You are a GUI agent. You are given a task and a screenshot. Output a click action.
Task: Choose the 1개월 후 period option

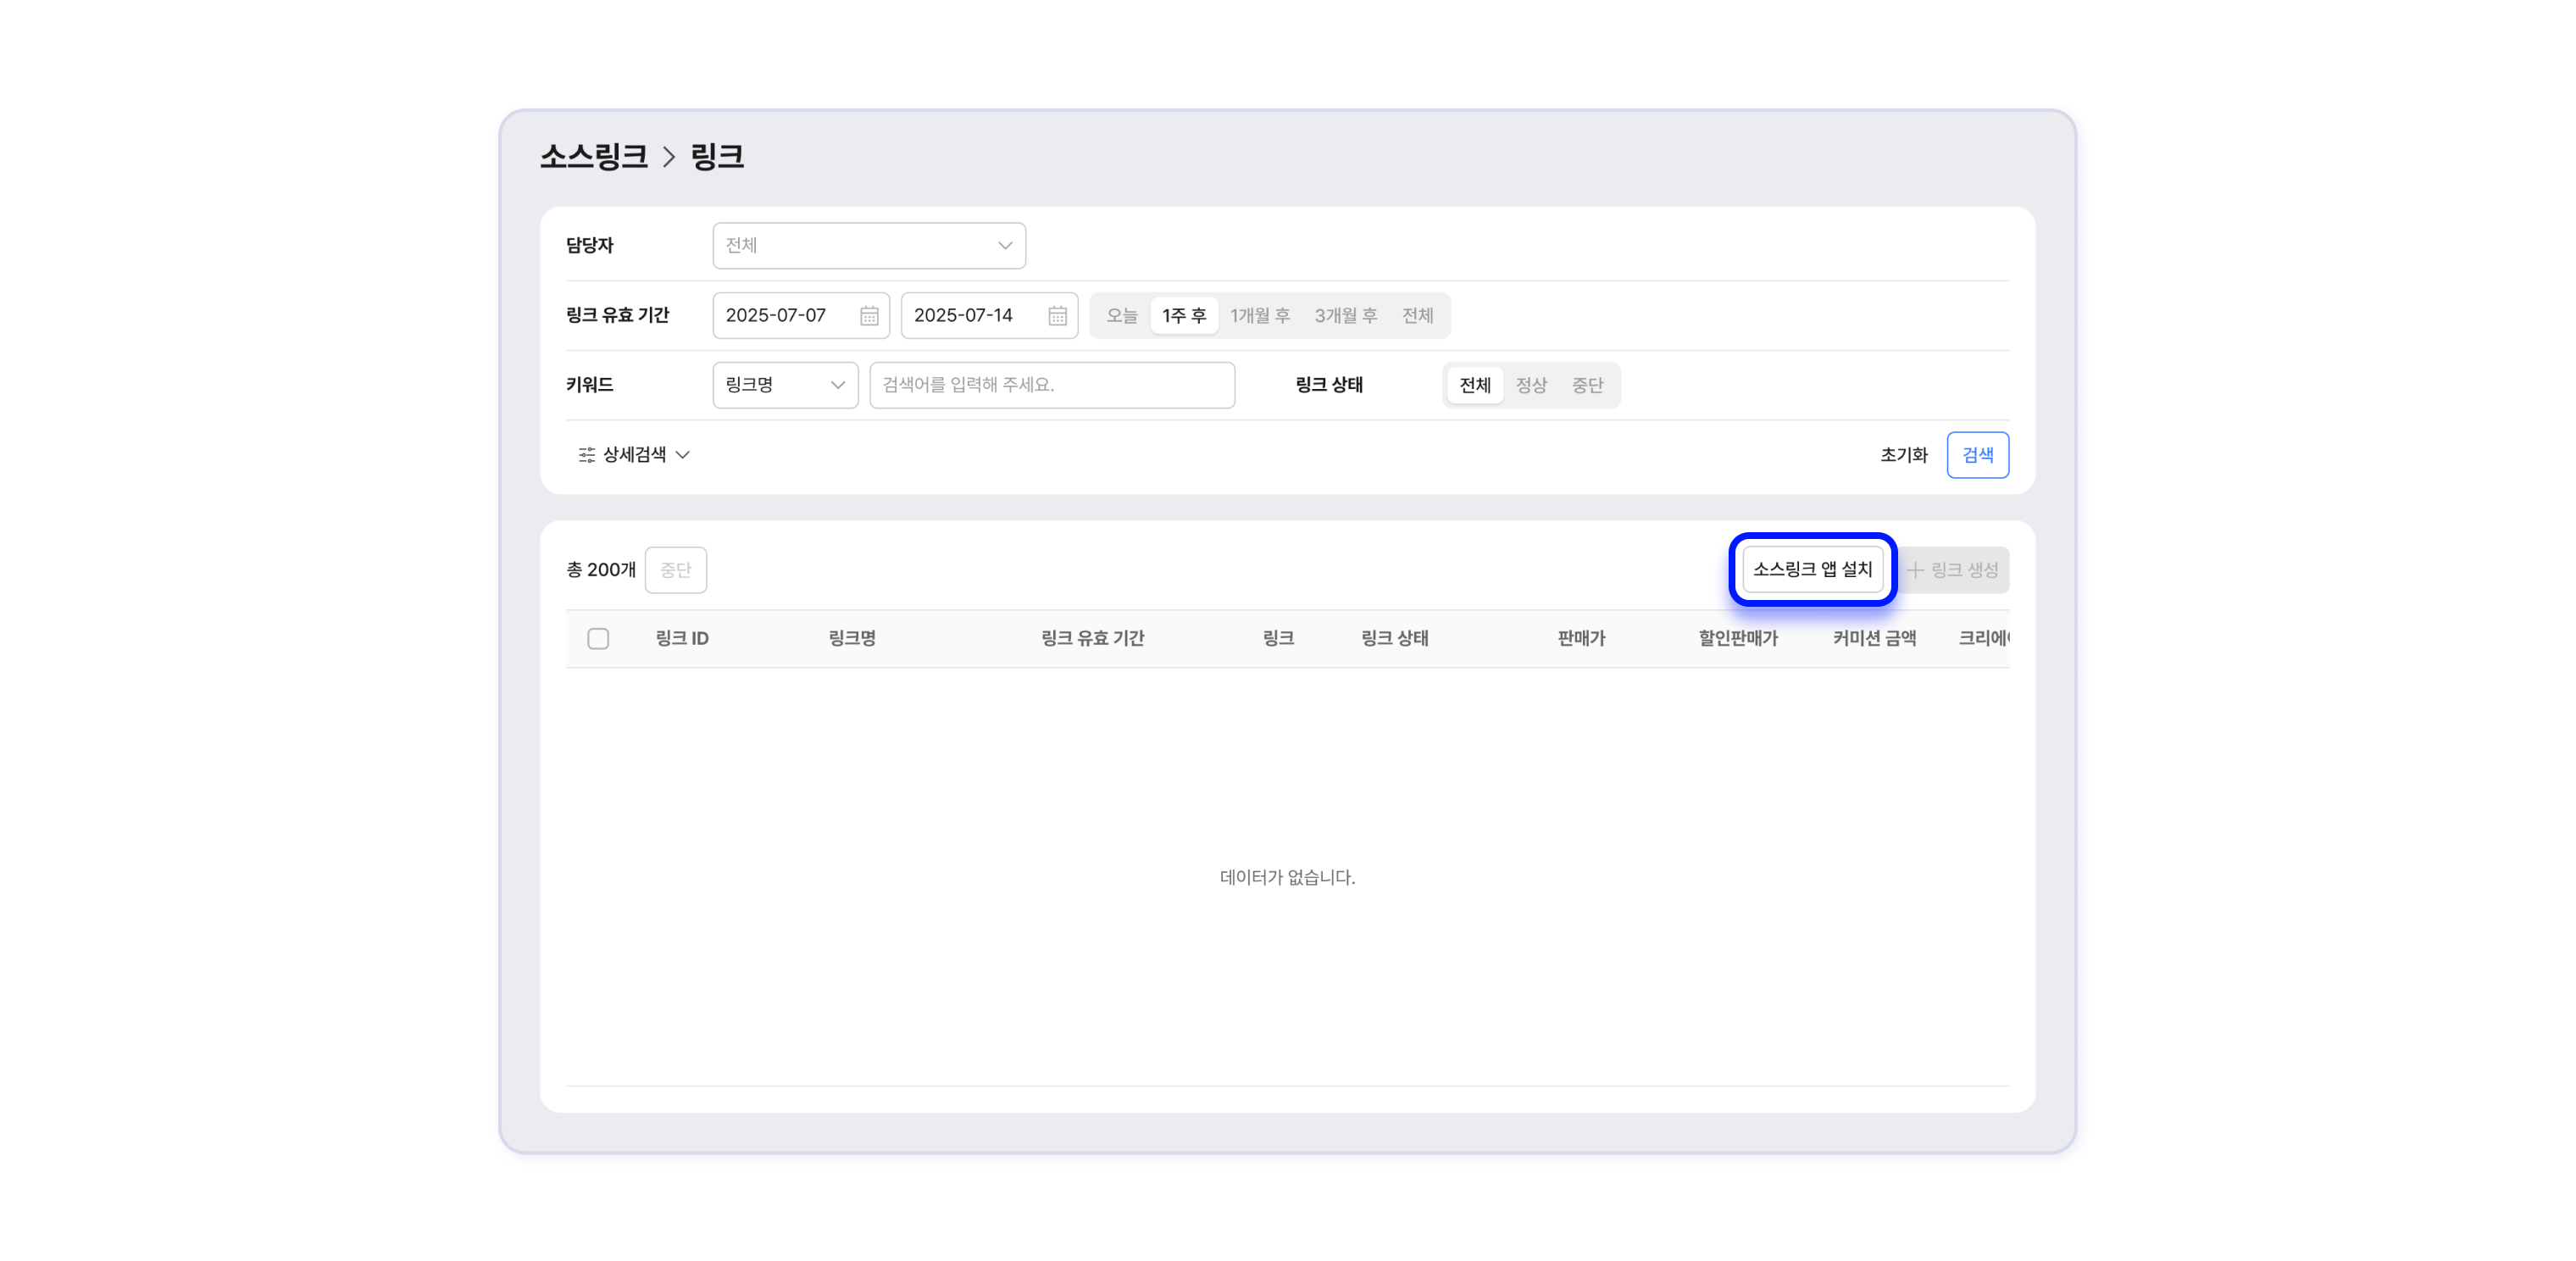pos(1259,316)
